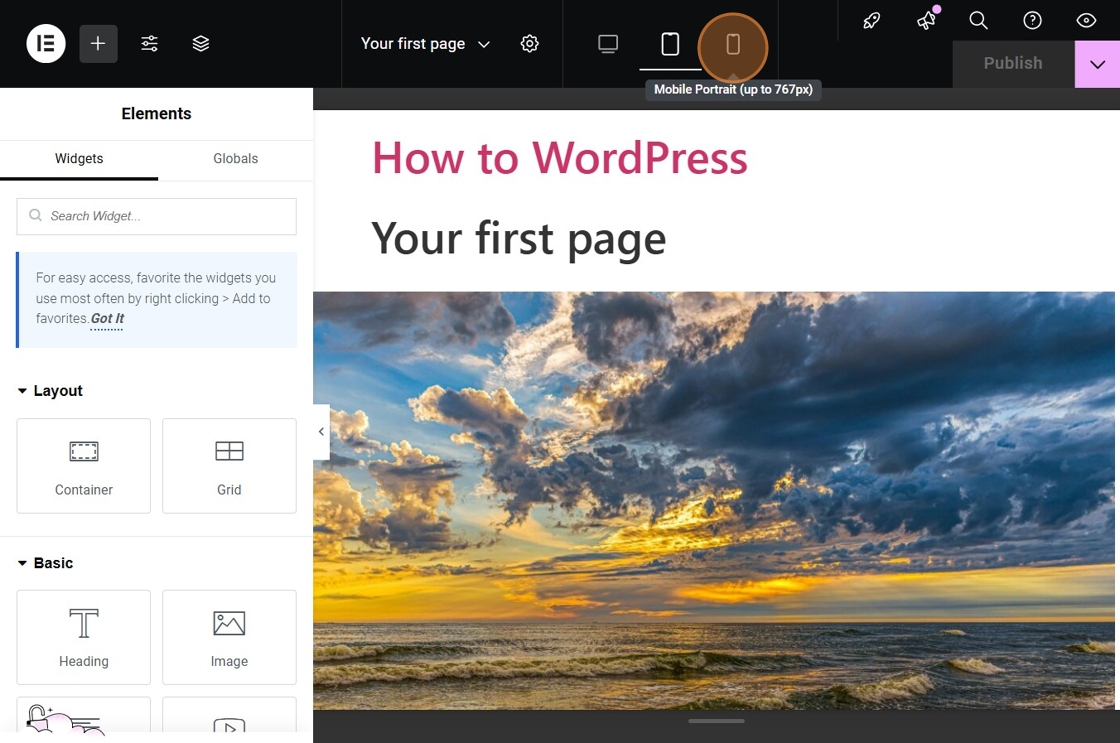This screenshot has width=1120, height=743.
Task: Switch to the Globals tab
Action: [x=236, y=159]
